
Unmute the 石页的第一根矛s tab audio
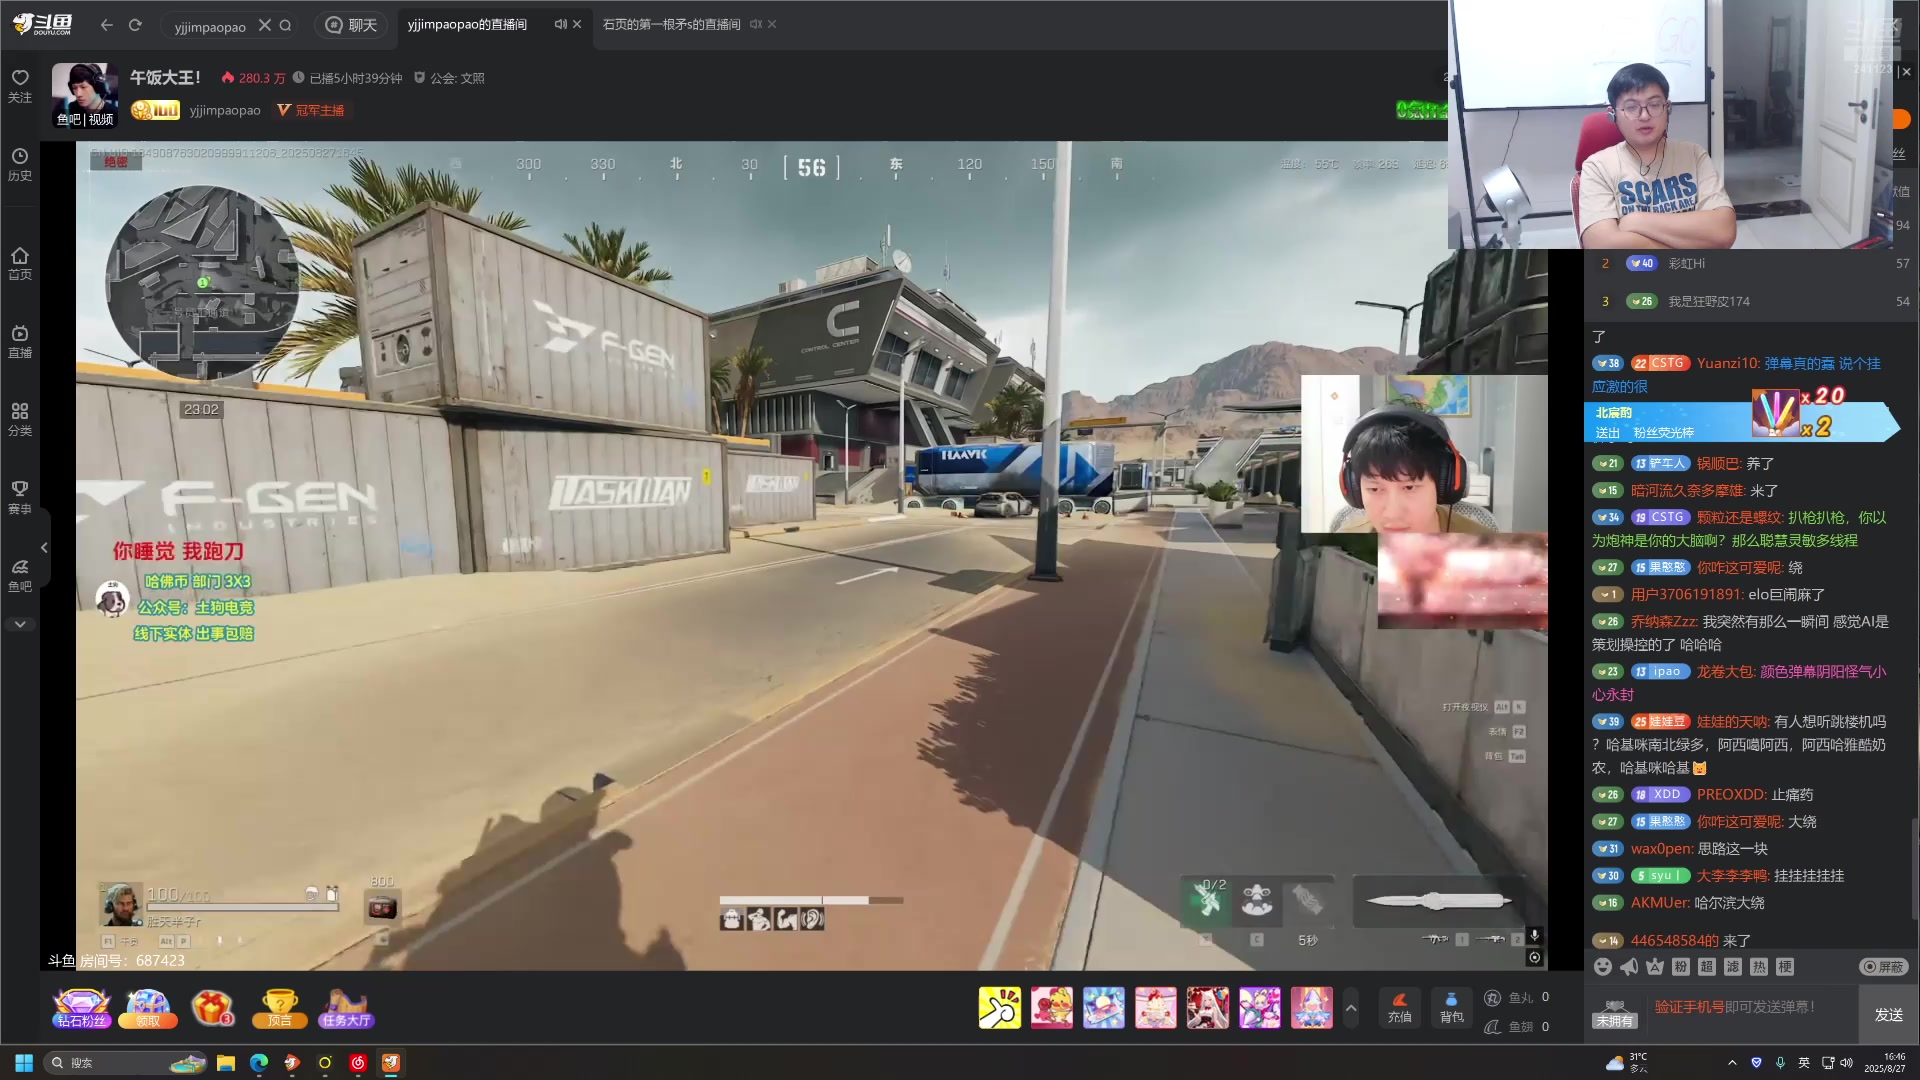(x=755, y=24)
